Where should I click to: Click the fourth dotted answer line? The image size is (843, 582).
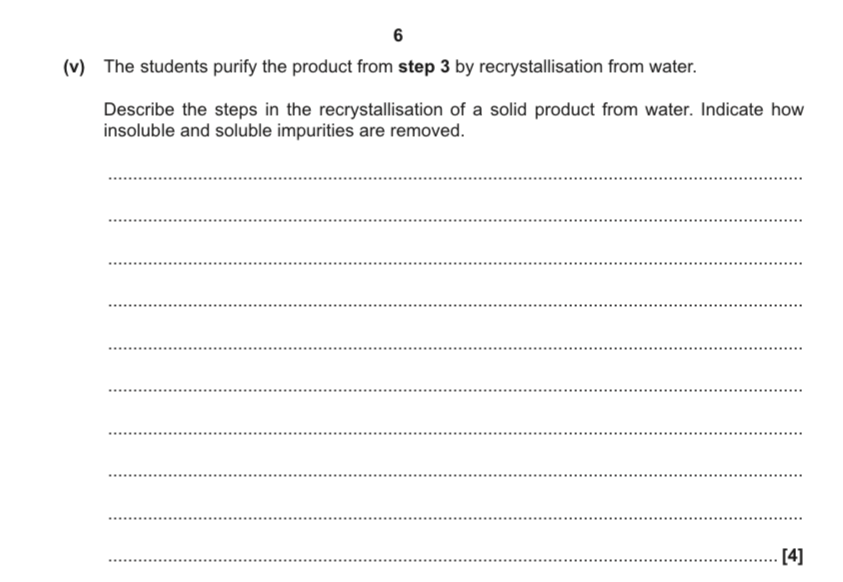tap(453, 305)
